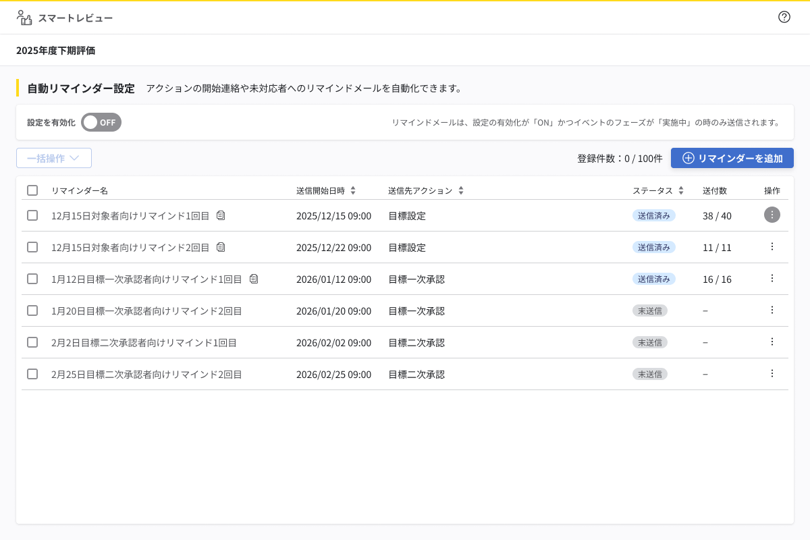Click the date 2025/12/15 09:00
810x540 pixels.
[x=334, y=216]
